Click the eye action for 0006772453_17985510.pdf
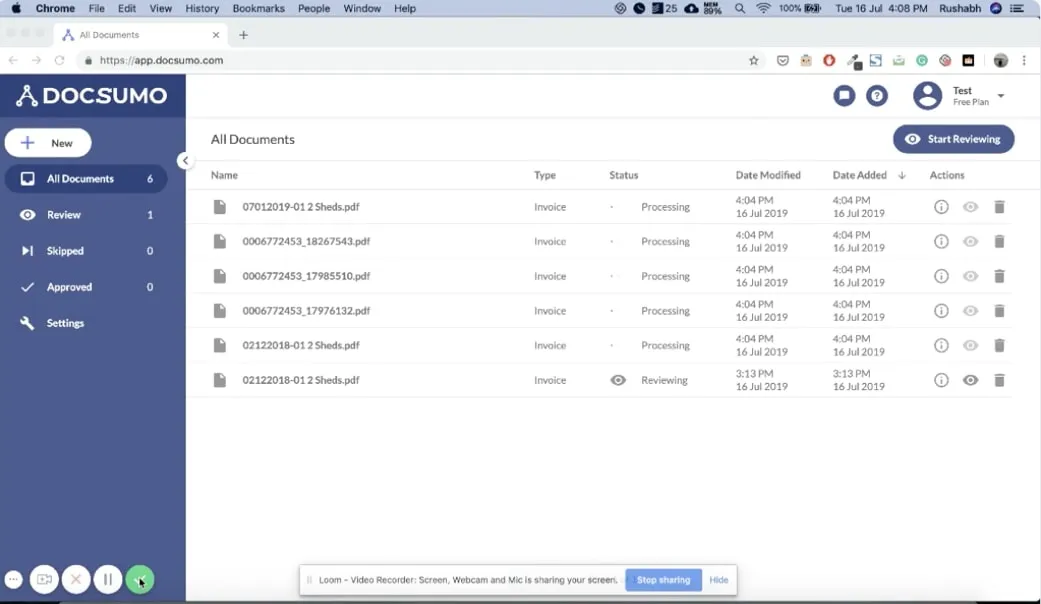This screenshot has width=1041, height=604. (970, 276)
